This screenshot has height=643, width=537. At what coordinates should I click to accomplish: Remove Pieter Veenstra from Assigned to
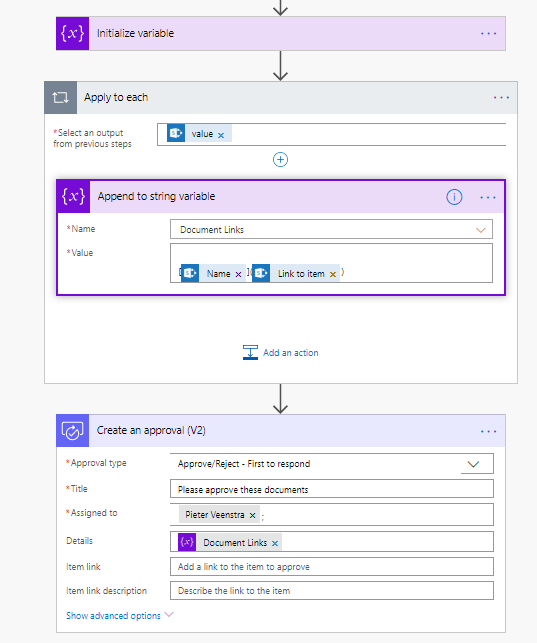[x=253, y=515]
